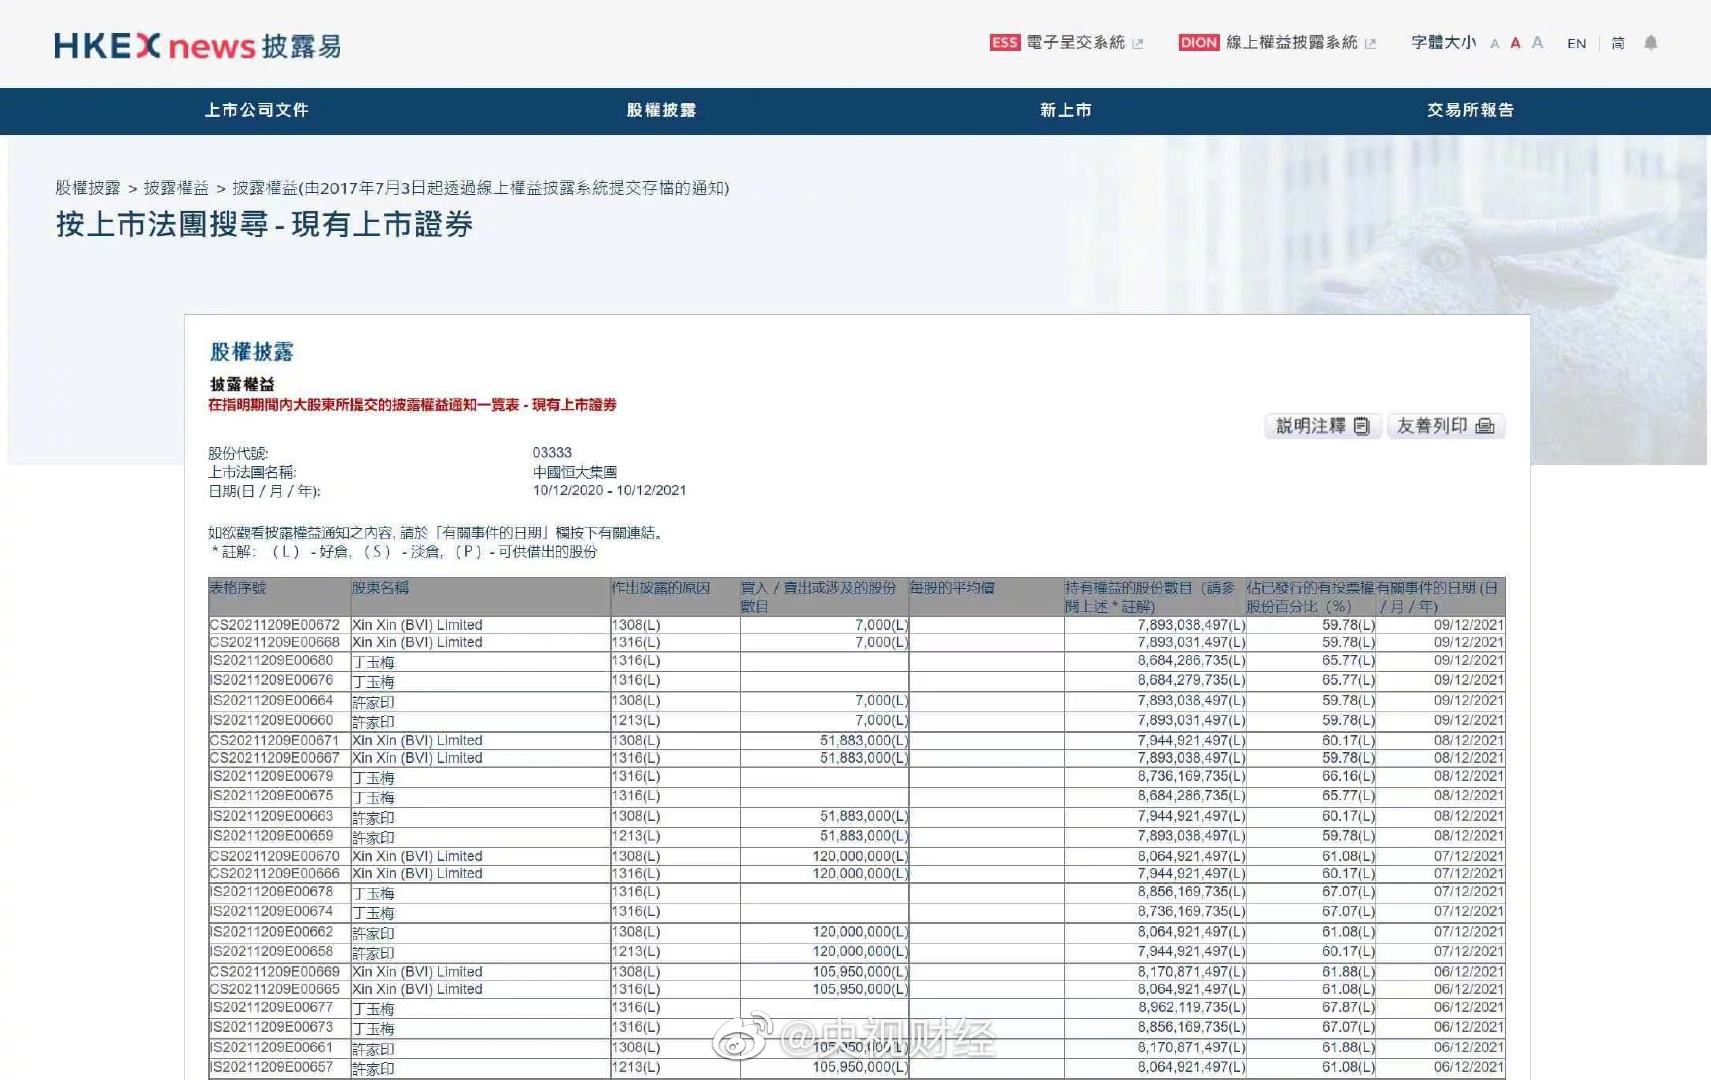Click form serial IS20211209E00676
The image size is (1711, 1080).
[x=271, y=680]
